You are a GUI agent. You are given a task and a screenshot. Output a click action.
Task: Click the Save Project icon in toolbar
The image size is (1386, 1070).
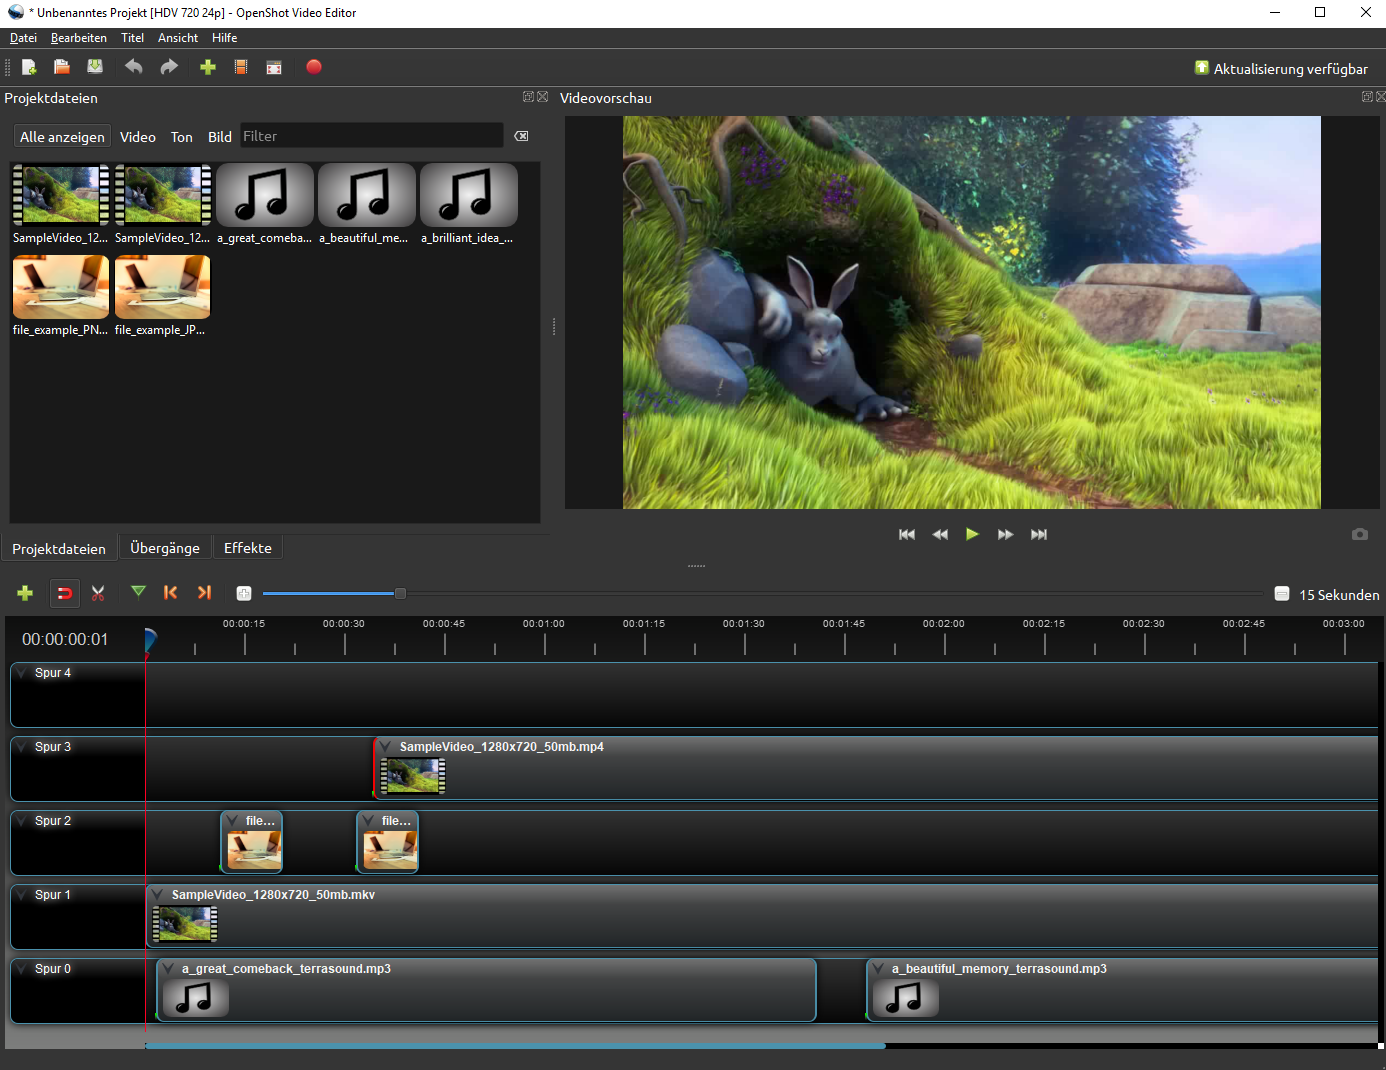(95, 67)
